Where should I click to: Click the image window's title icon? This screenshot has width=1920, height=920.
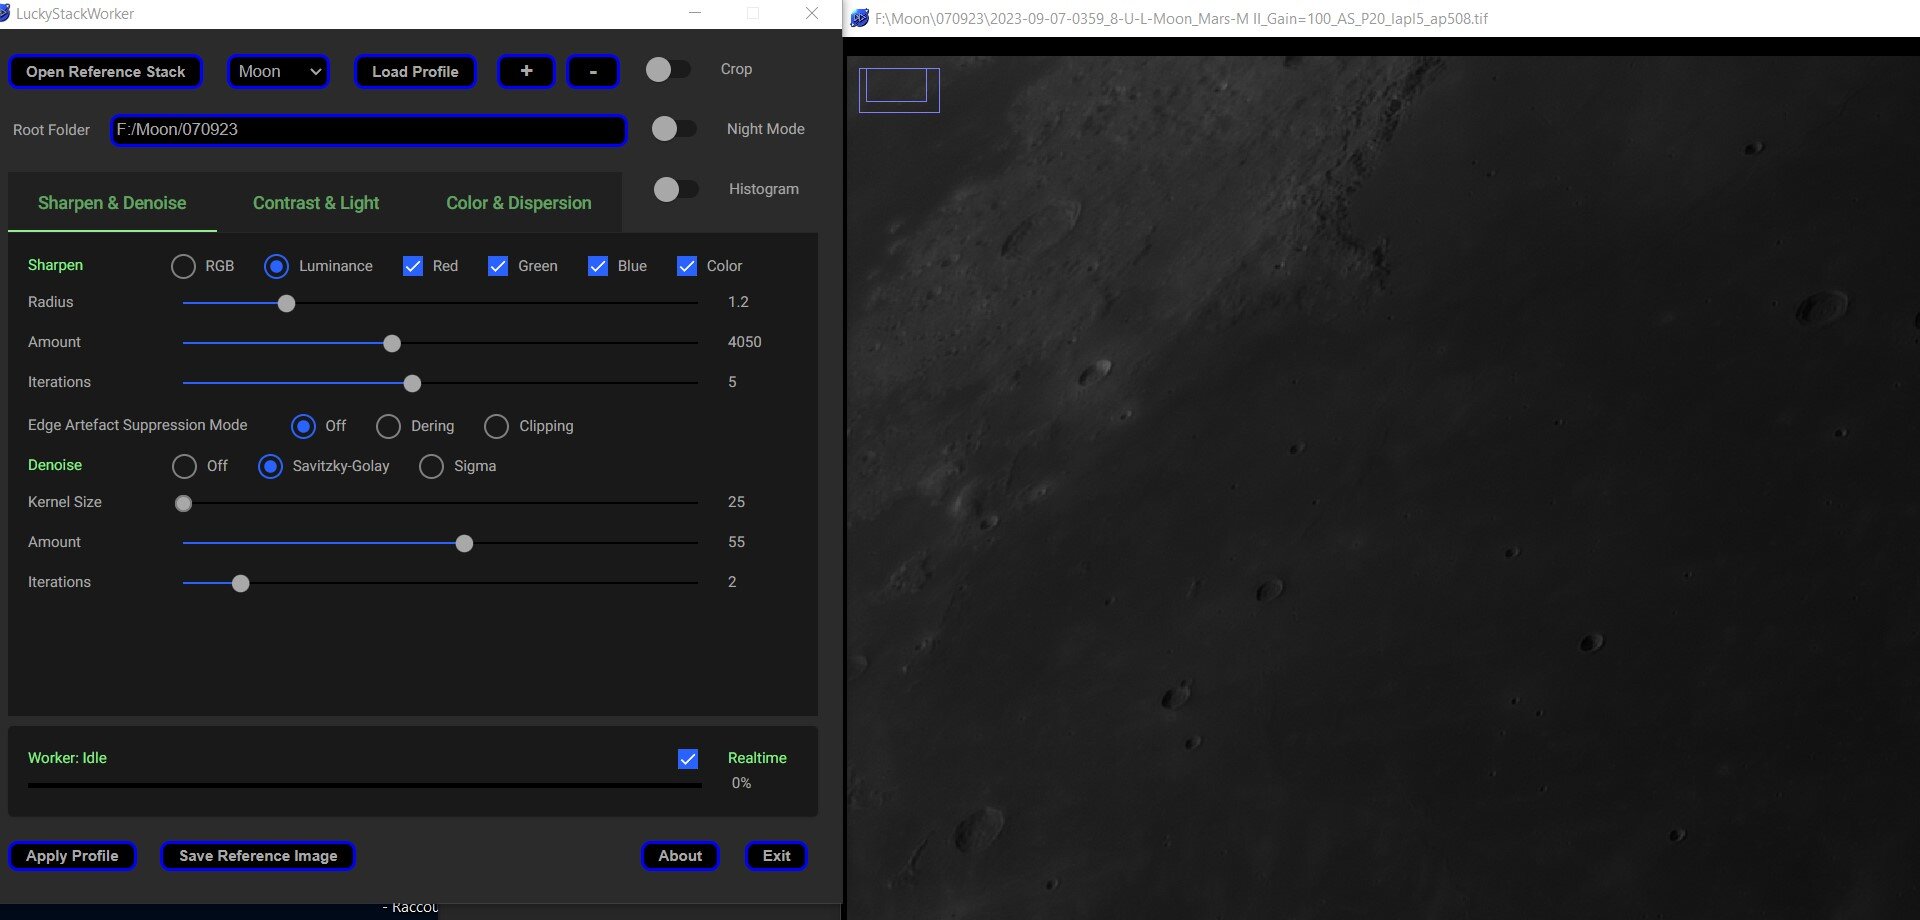[859, 18]
